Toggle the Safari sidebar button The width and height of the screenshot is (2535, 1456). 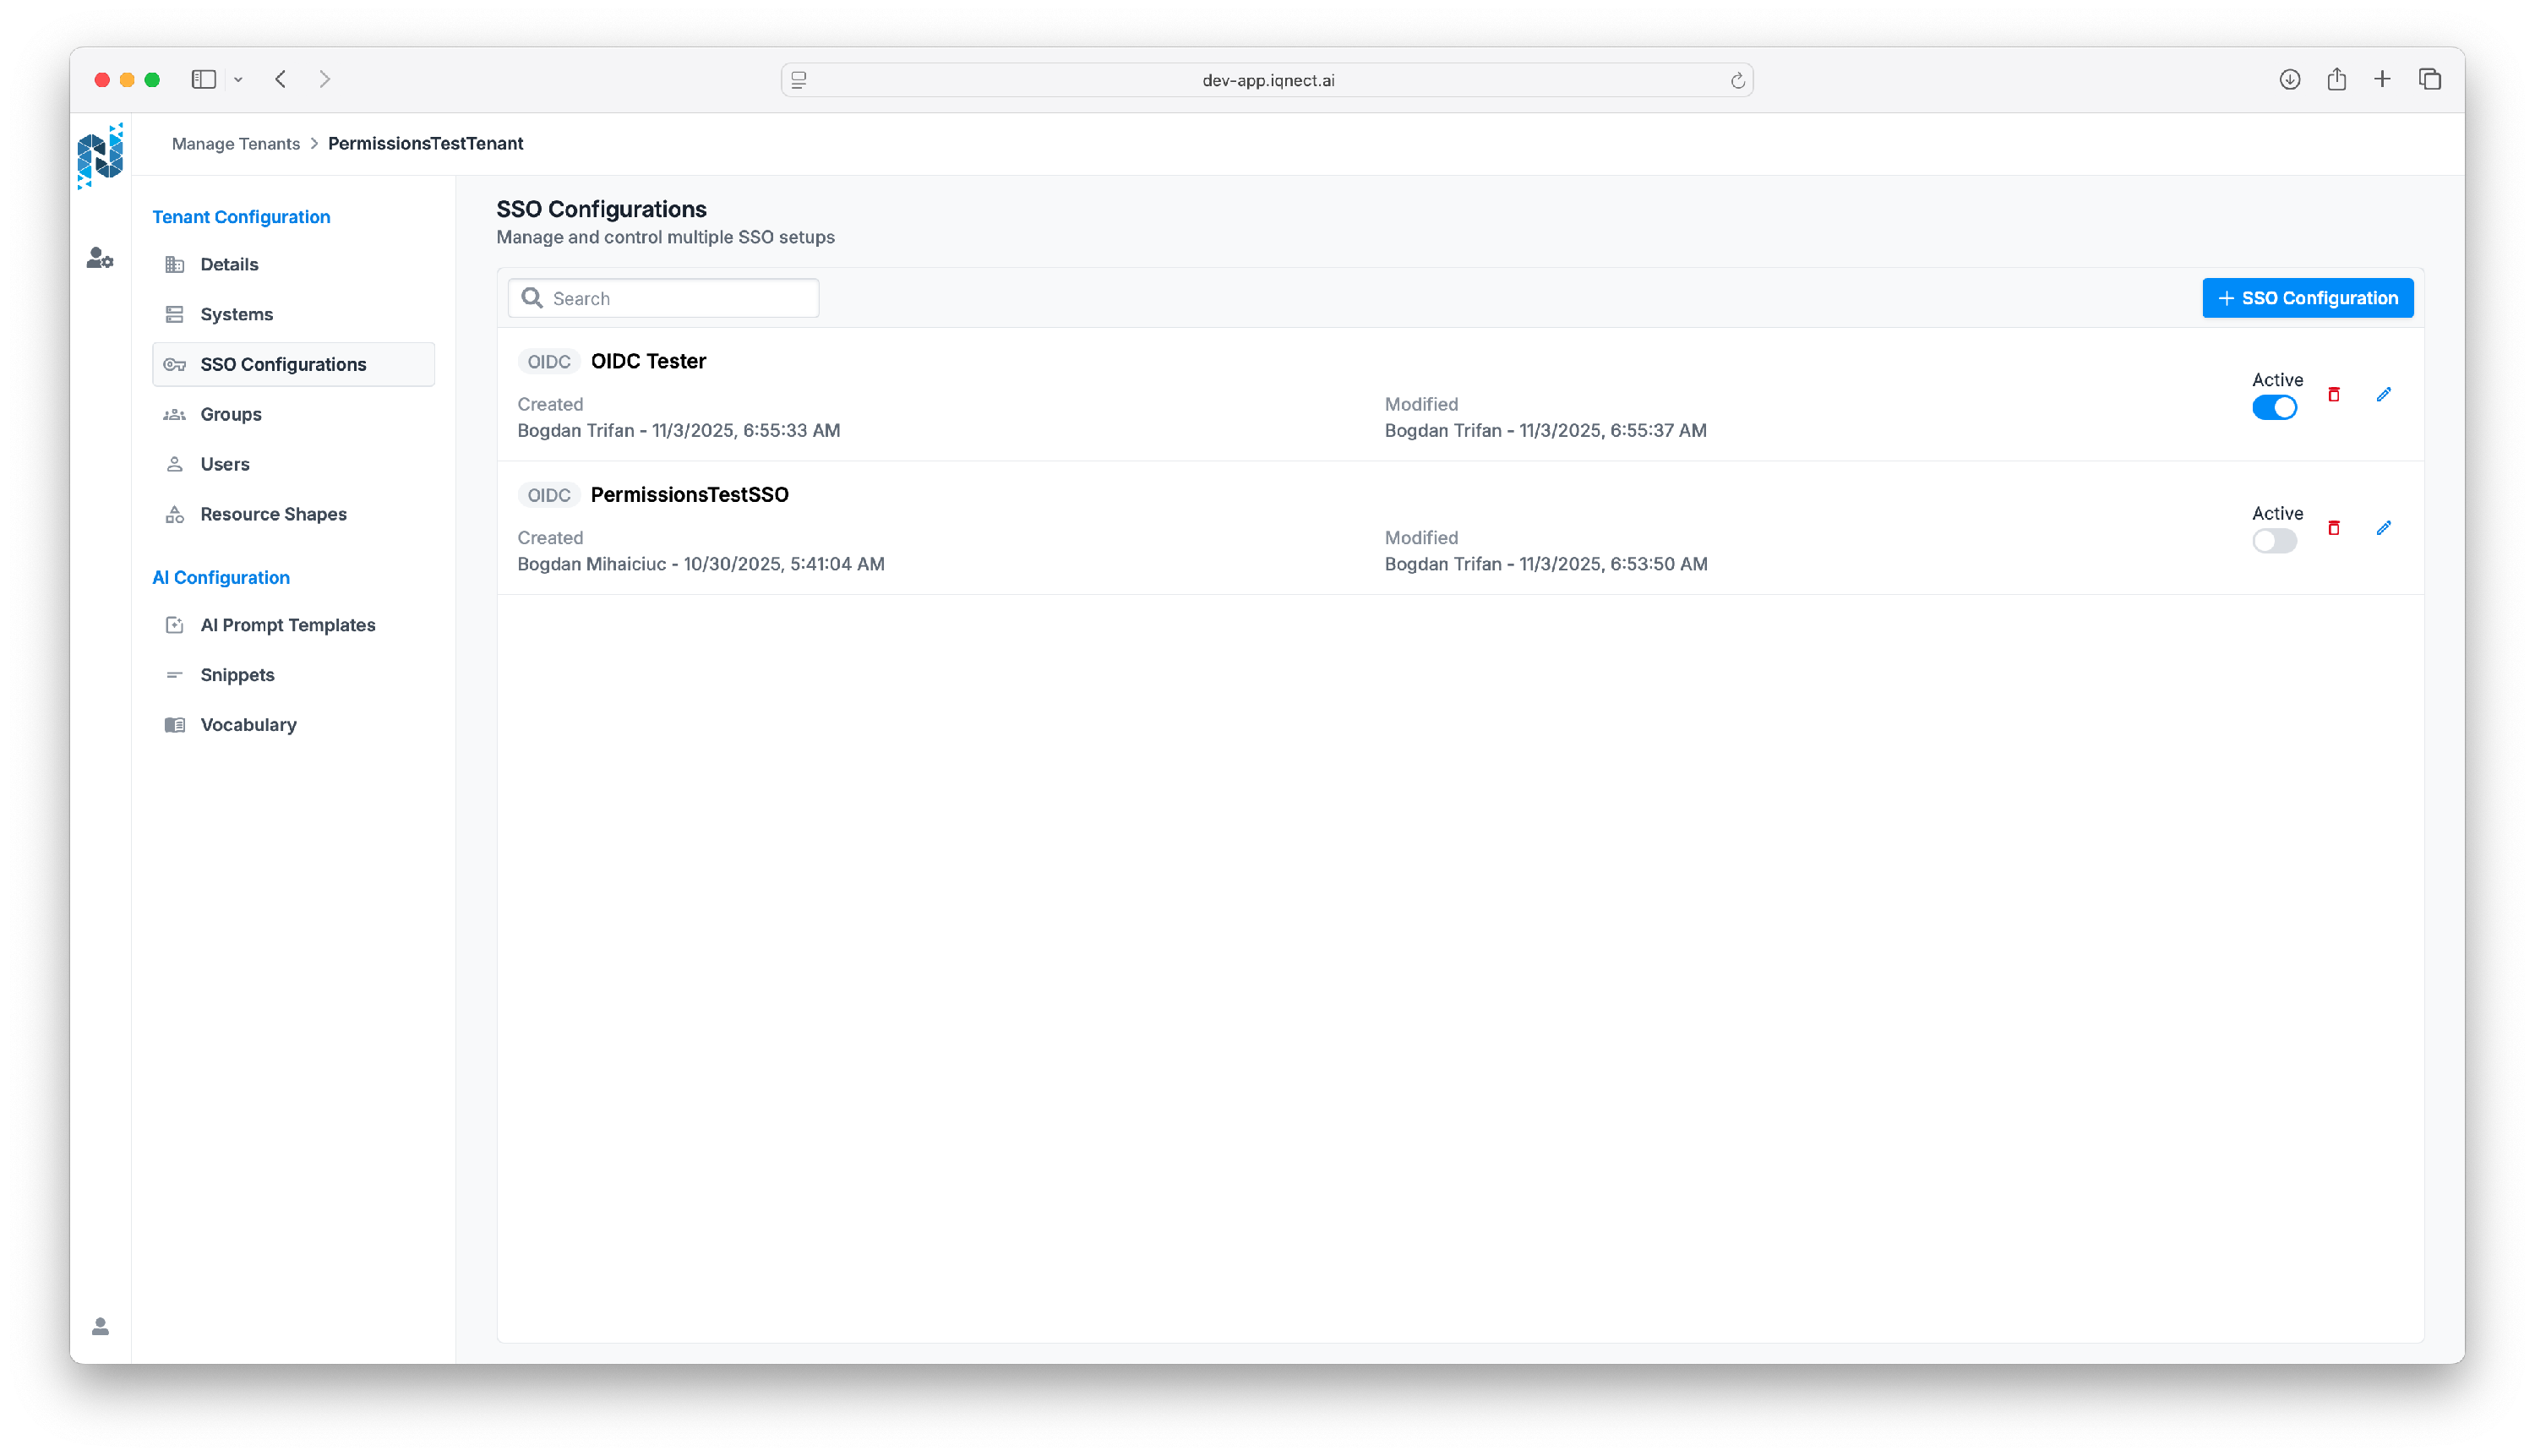(204, 79)
